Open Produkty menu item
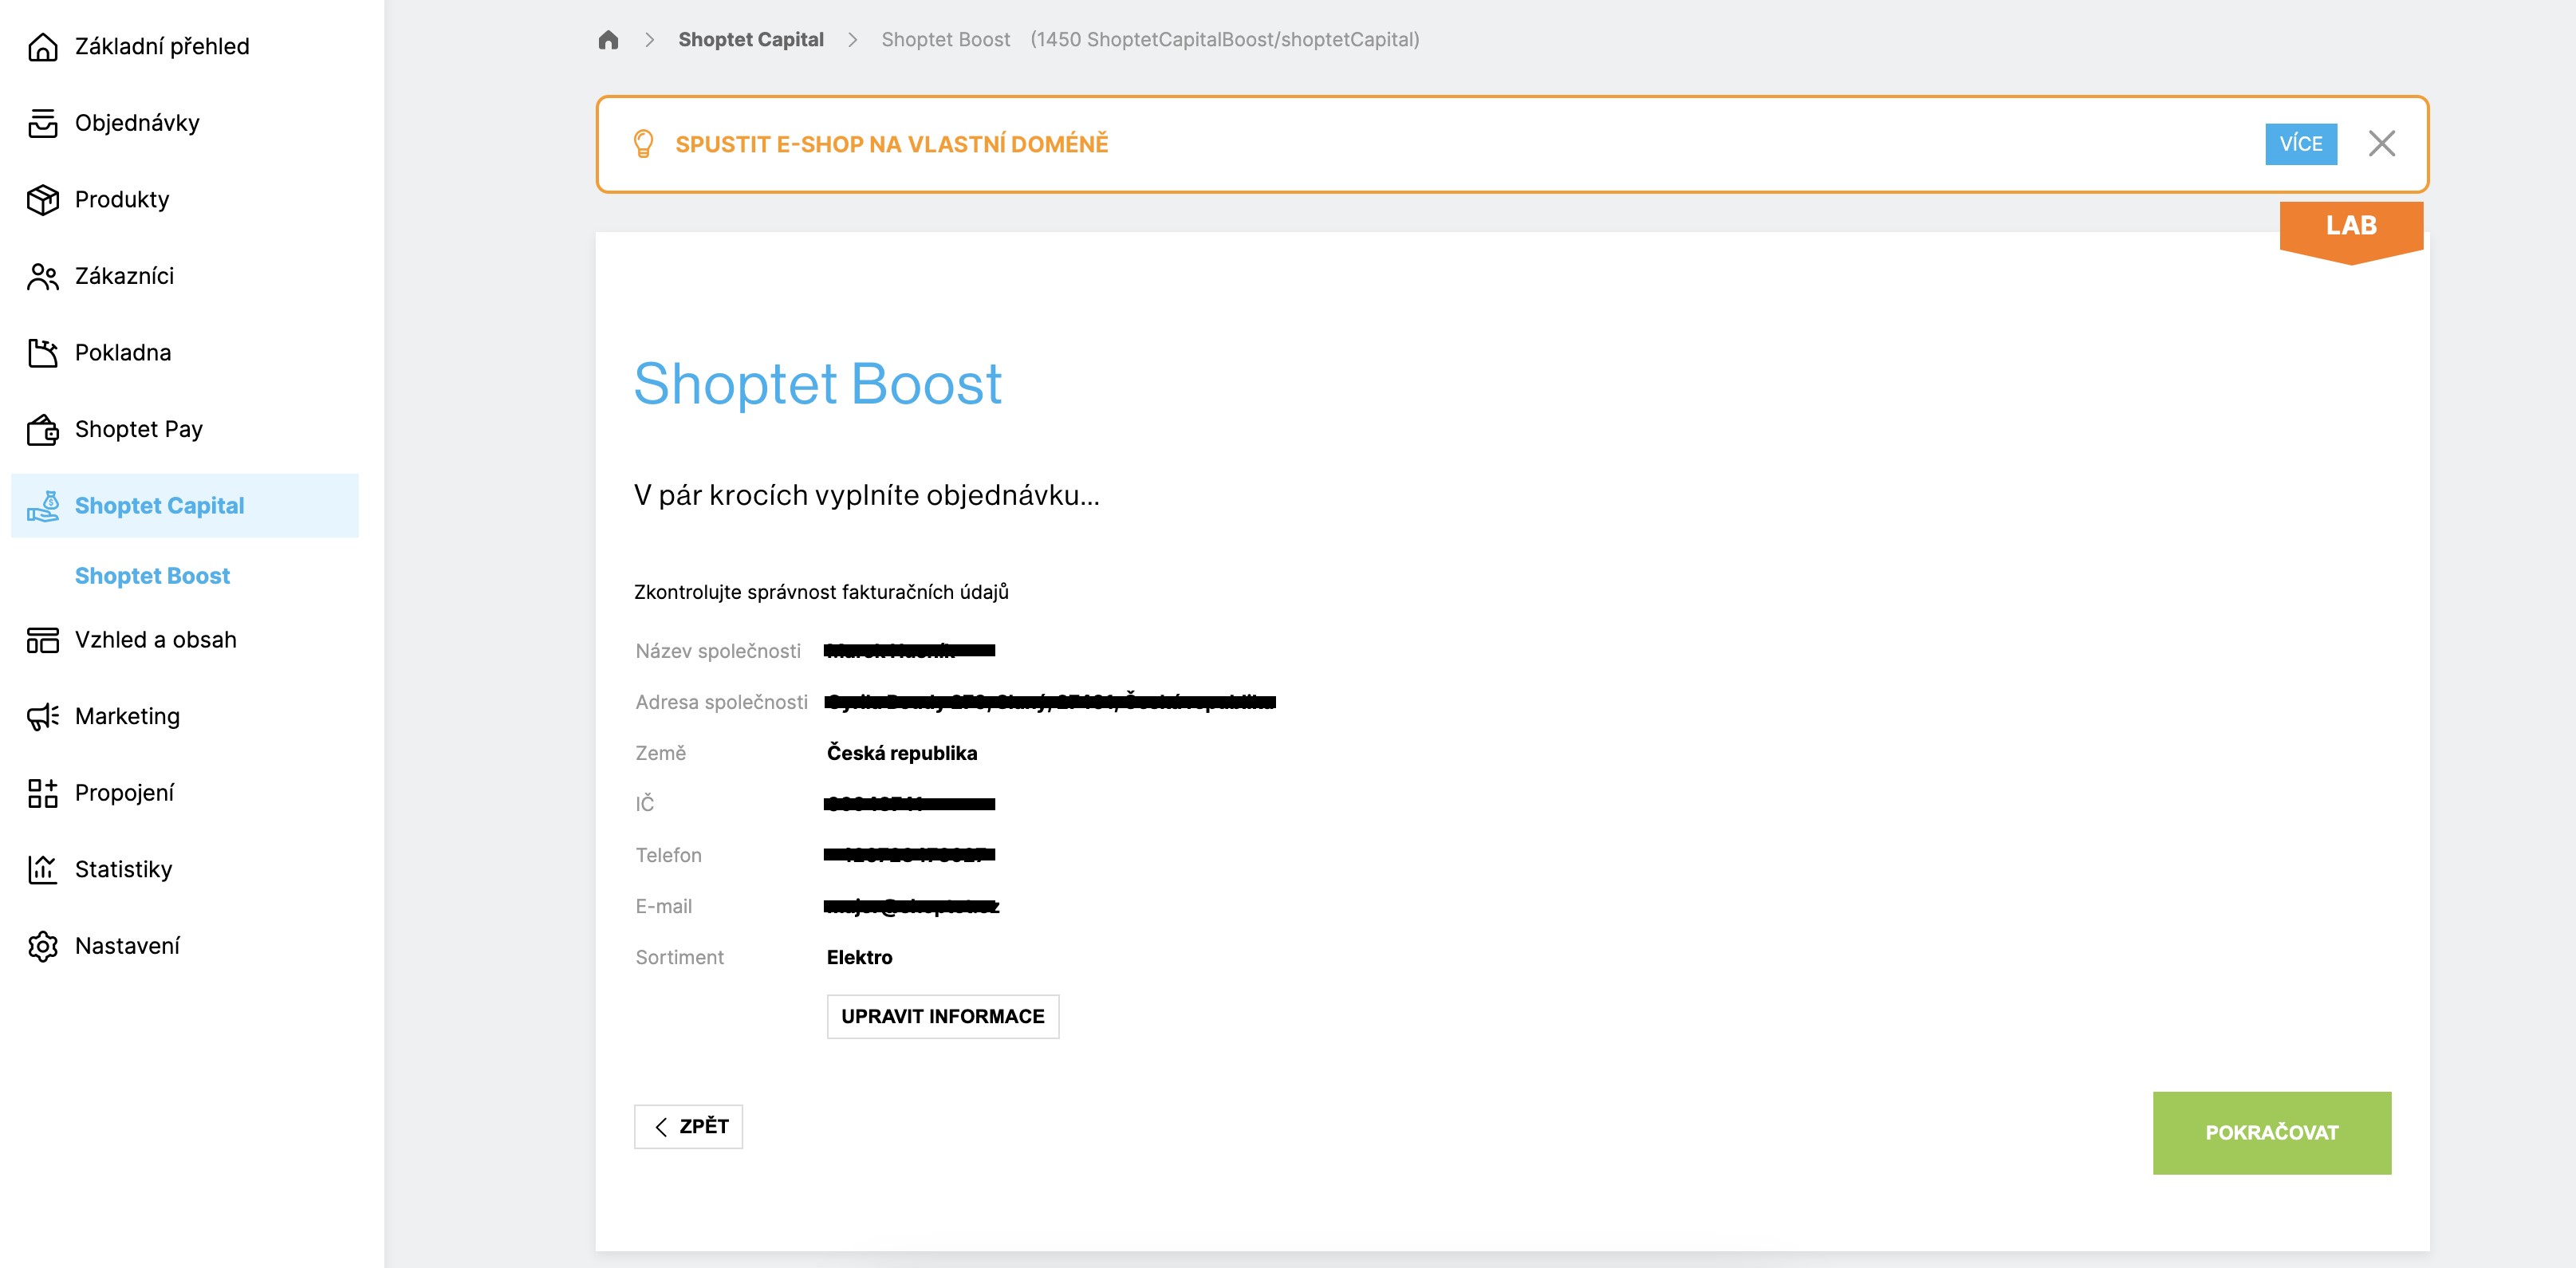2576x1268 pixels. (185, 199)
